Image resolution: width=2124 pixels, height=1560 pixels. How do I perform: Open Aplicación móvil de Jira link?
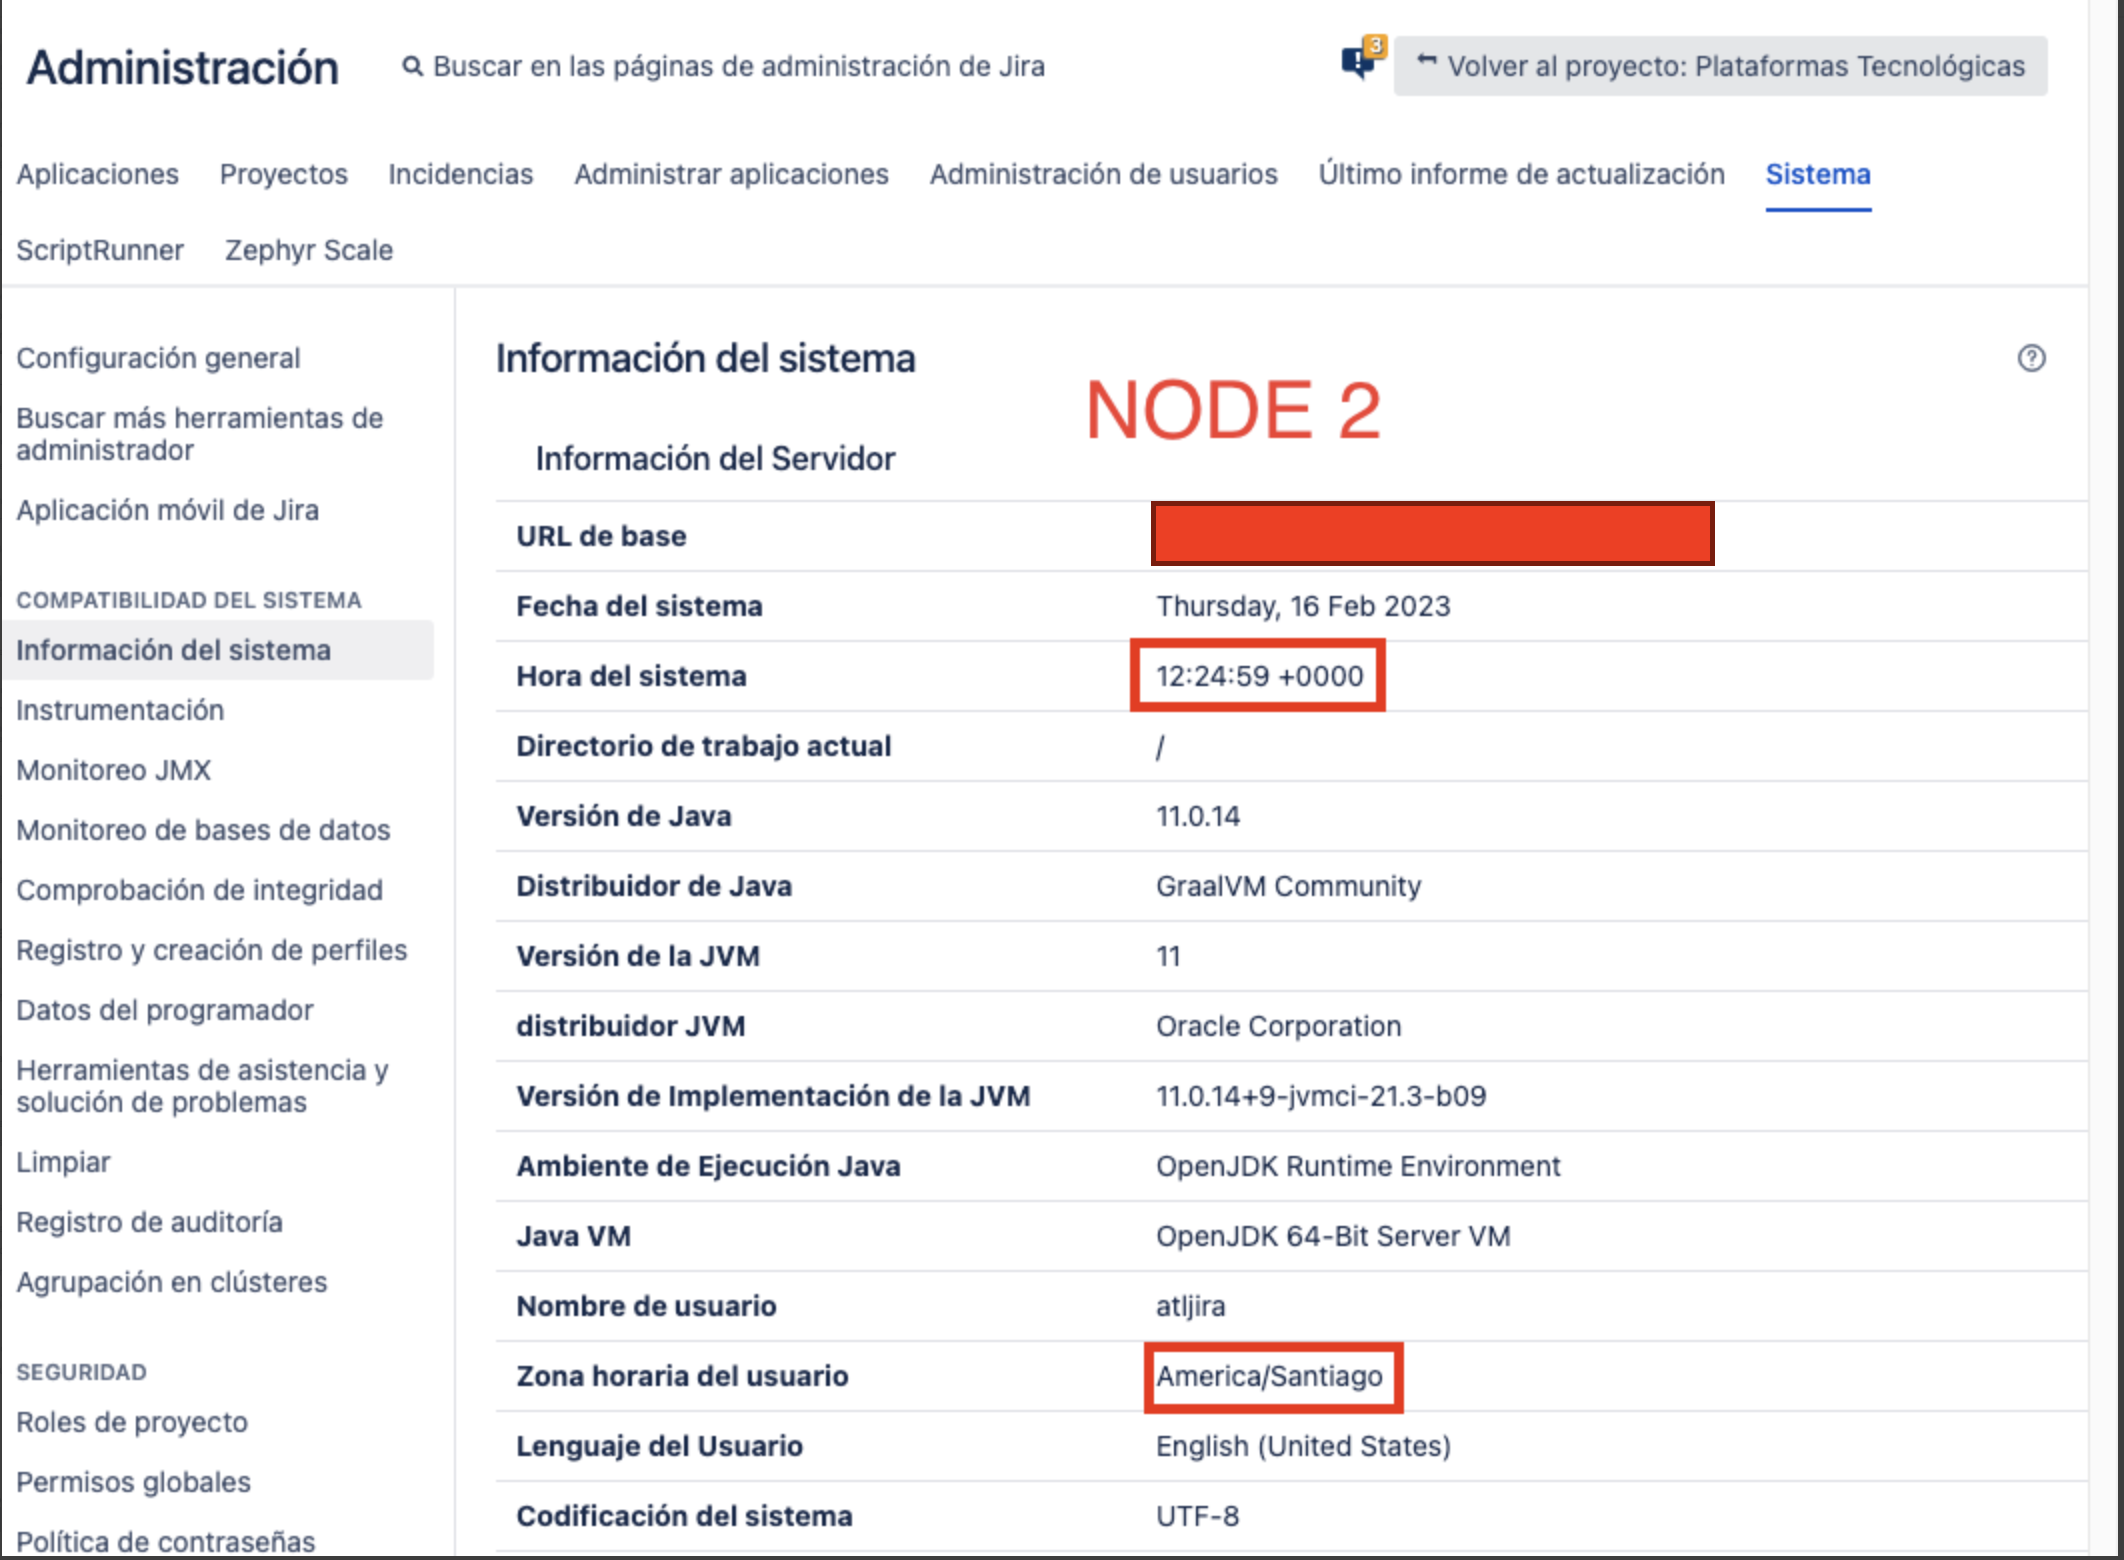coord(167,510)
